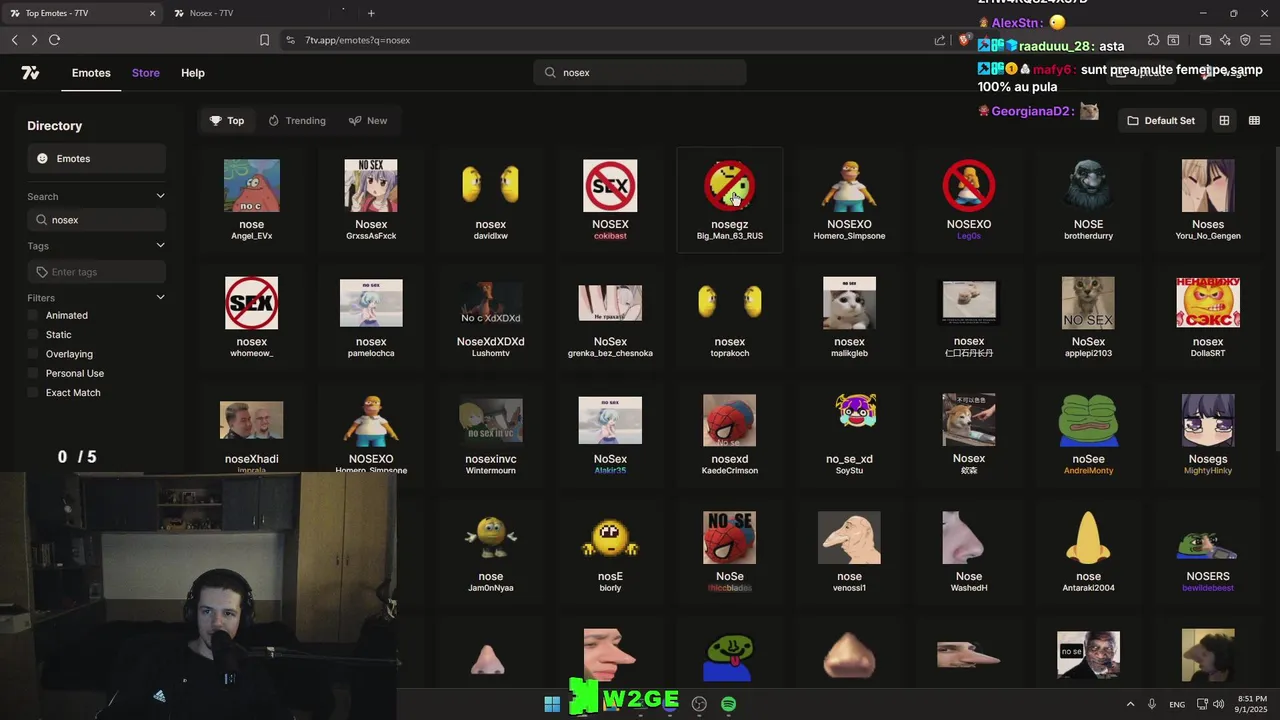
Task: Click author link DollaSRT under nosex
Action: (1208, 353)
